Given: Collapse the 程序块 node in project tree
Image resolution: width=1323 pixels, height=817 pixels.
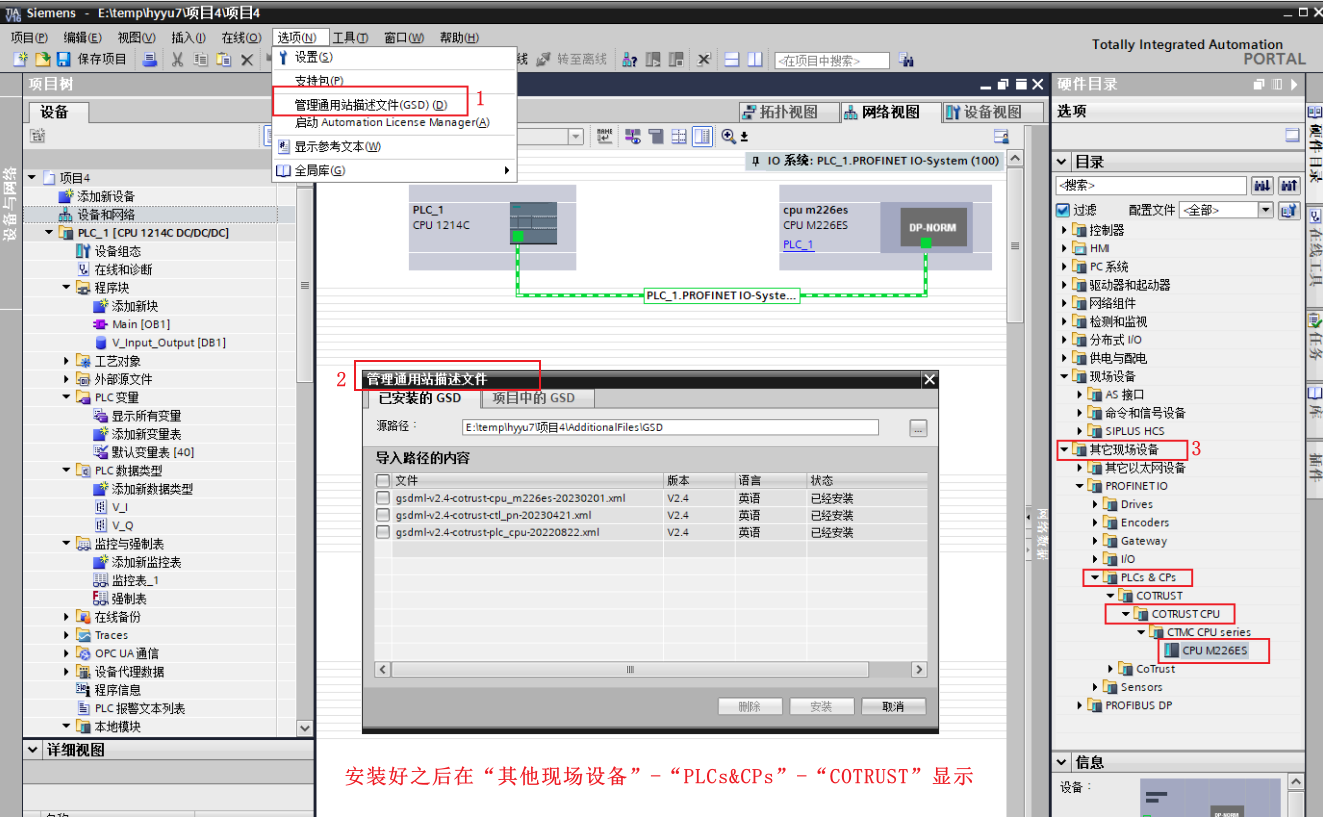Looking at the screenshot, I should tap(66, 288).
